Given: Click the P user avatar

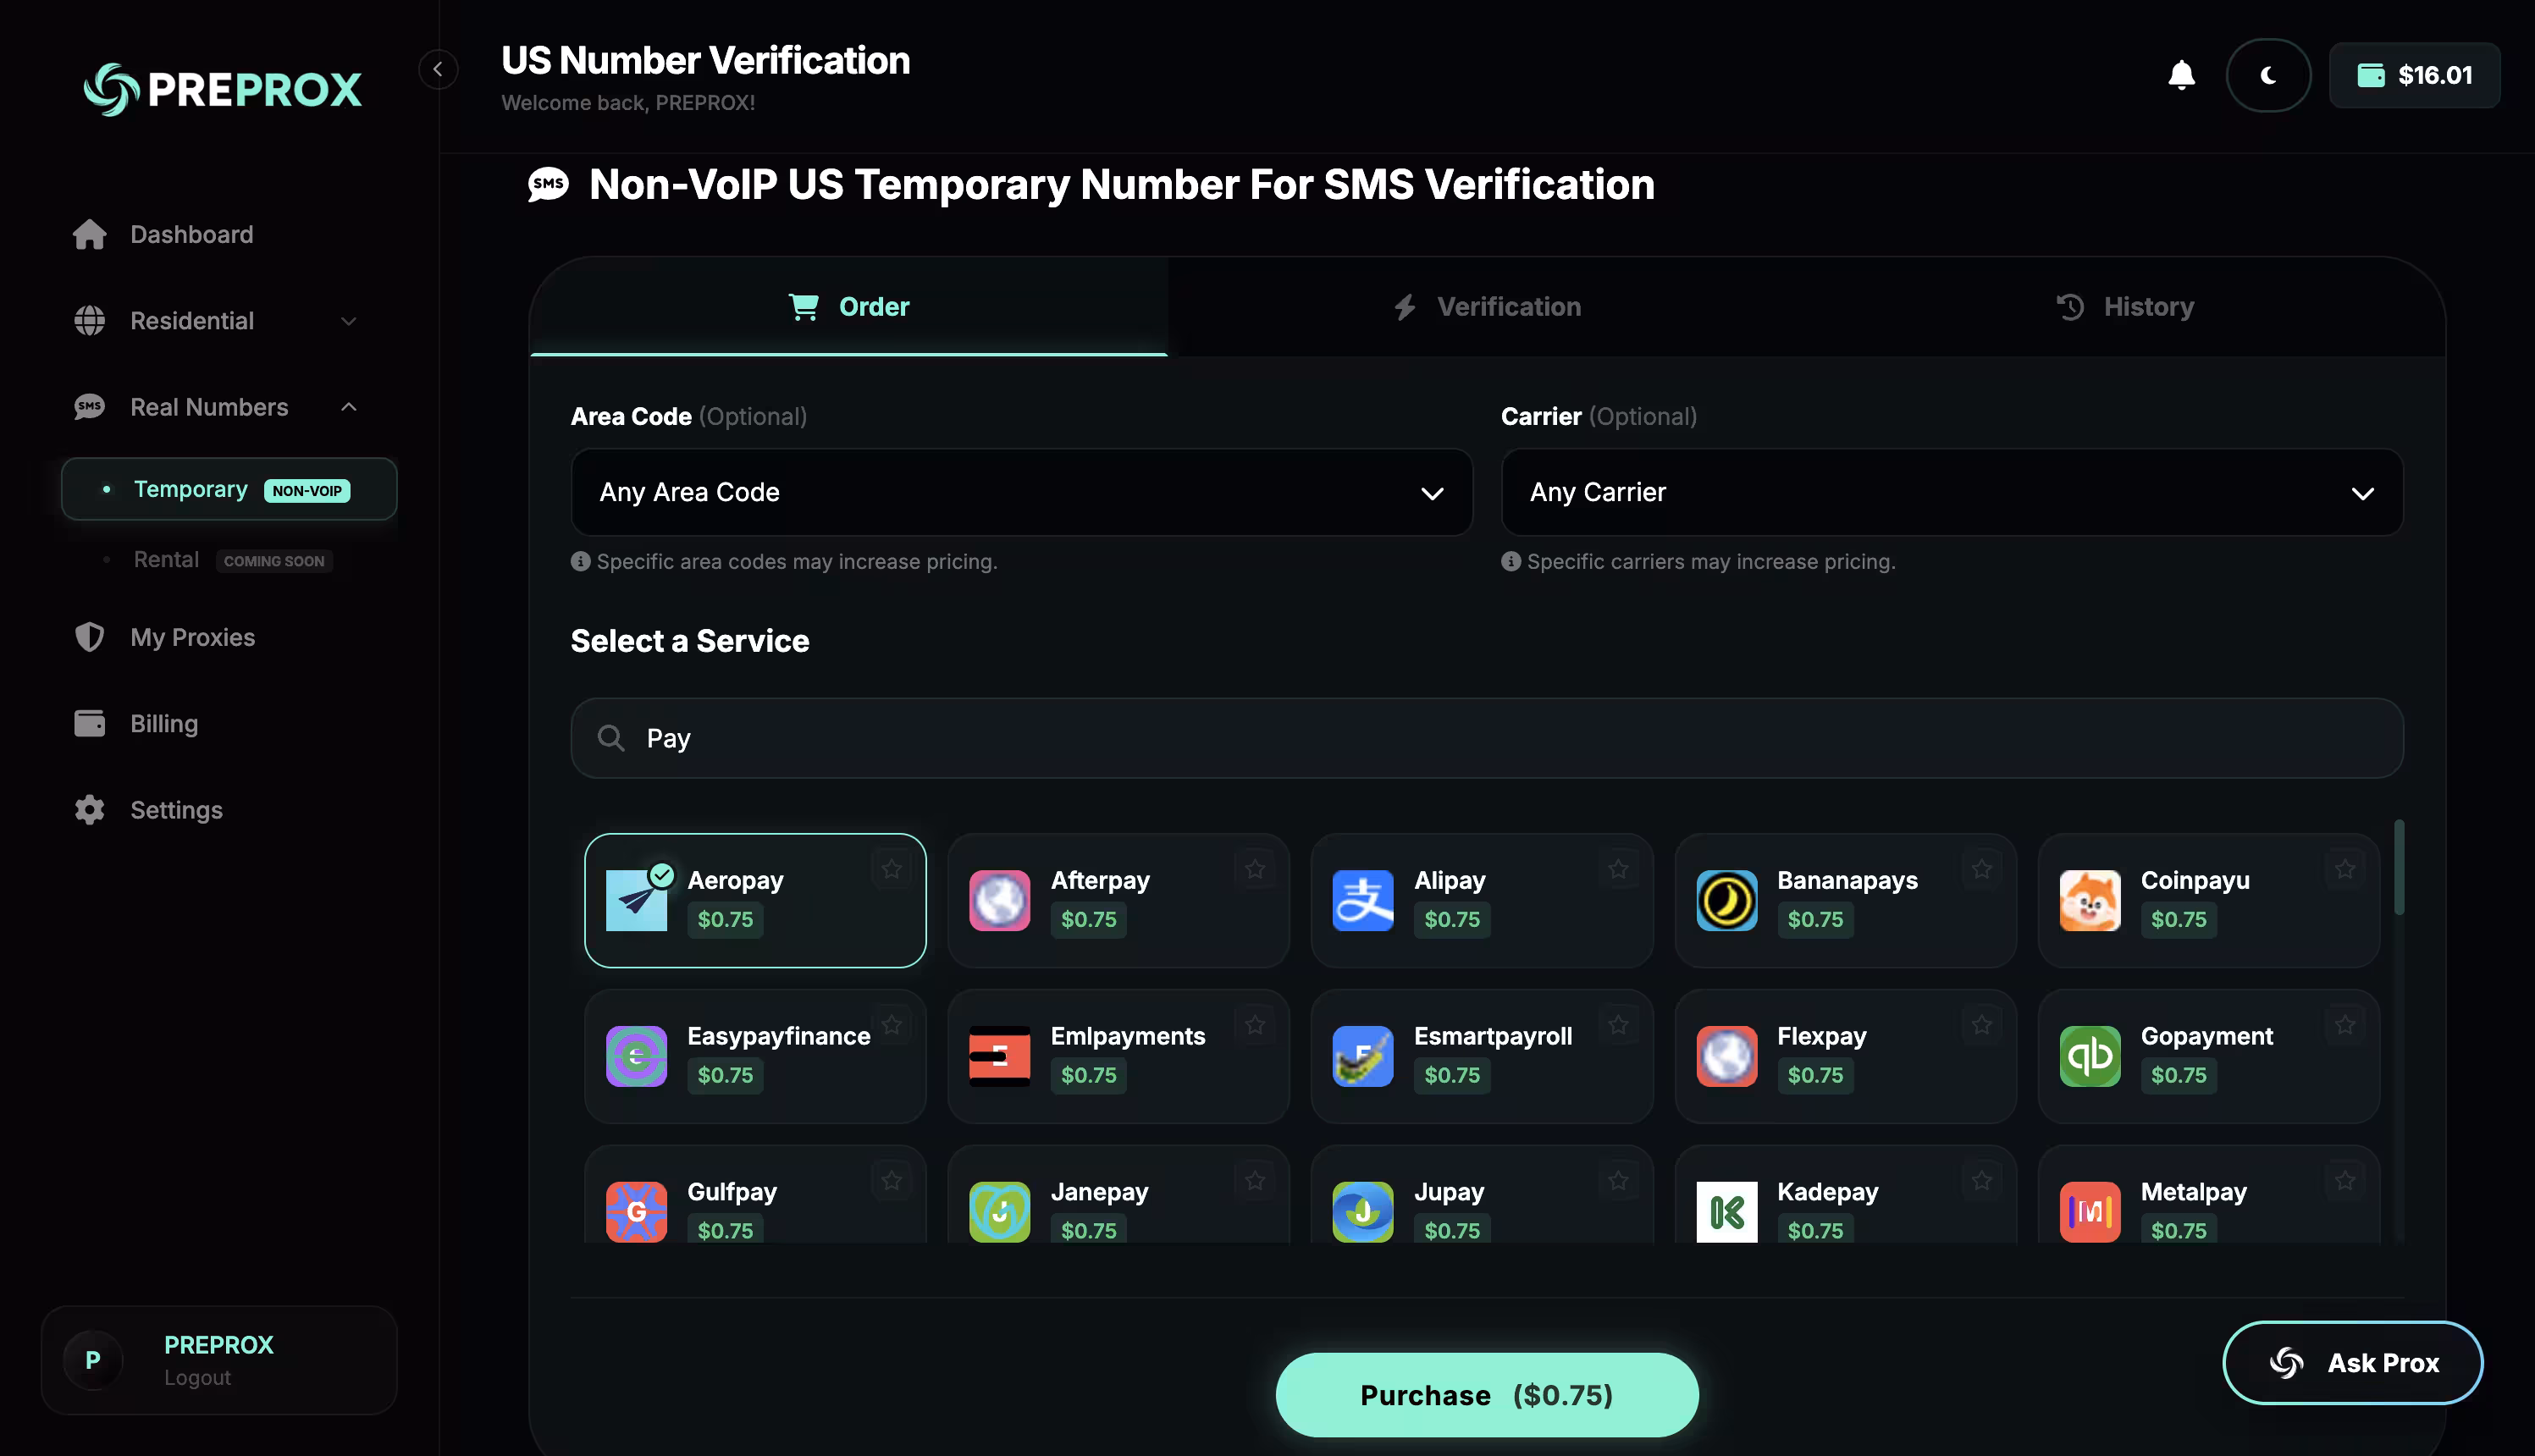Looking at the screenshot, I should pyautogui.click(x=92, y=1359).
